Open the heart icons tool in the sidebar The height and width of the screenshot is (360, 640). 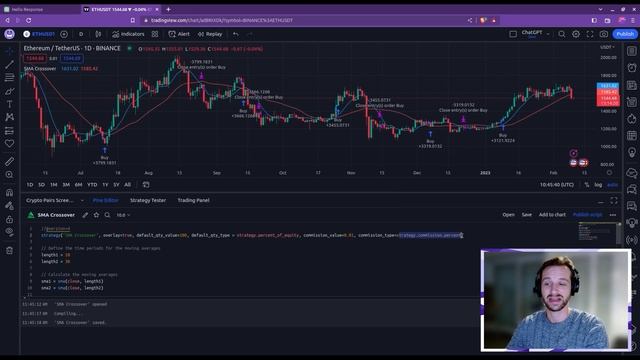point(9,144)
